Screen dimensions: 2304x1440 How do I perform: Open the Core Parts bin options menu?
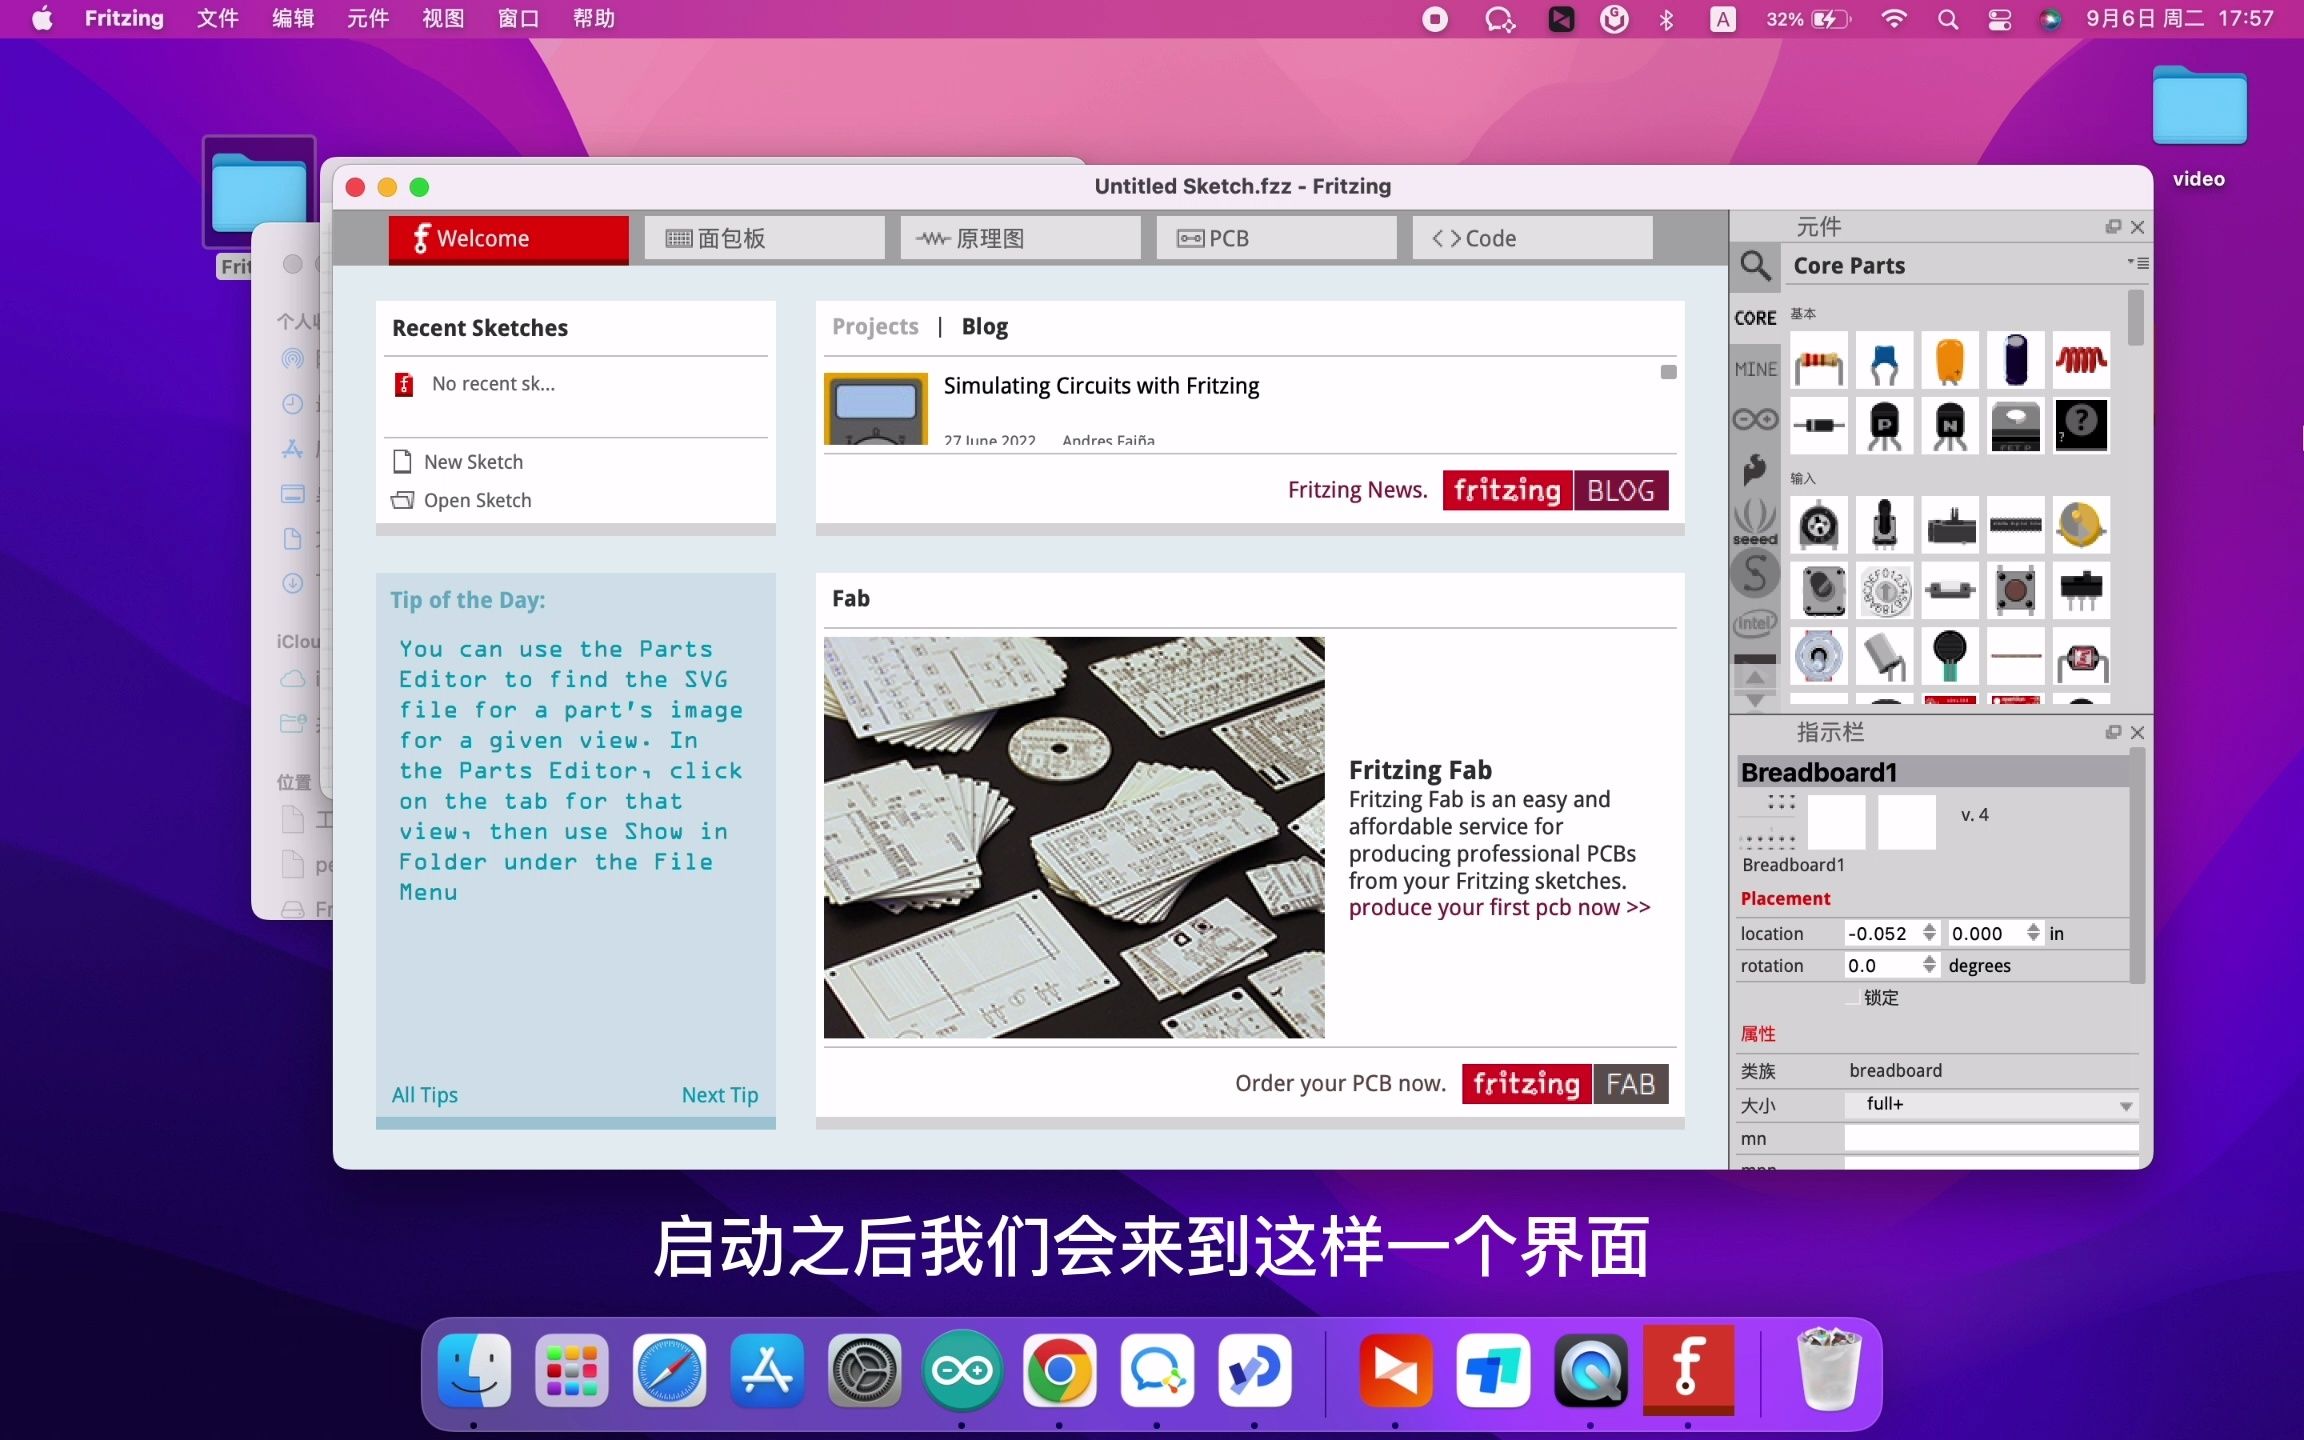tap(2138, 263)
